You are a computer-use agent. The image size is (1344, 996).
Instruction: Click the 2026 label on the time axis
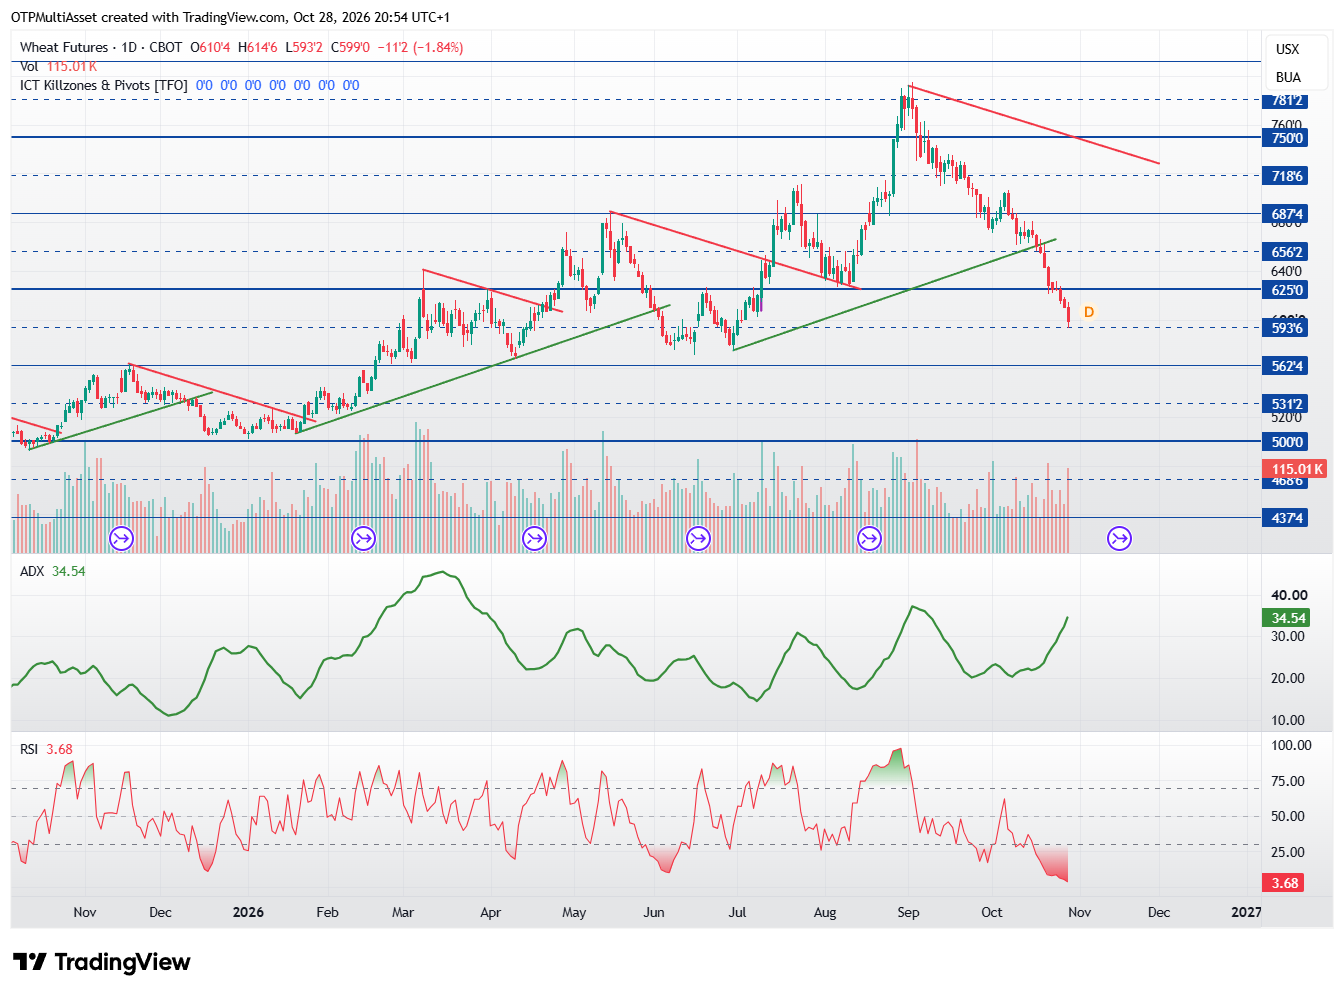click(248, 912)
